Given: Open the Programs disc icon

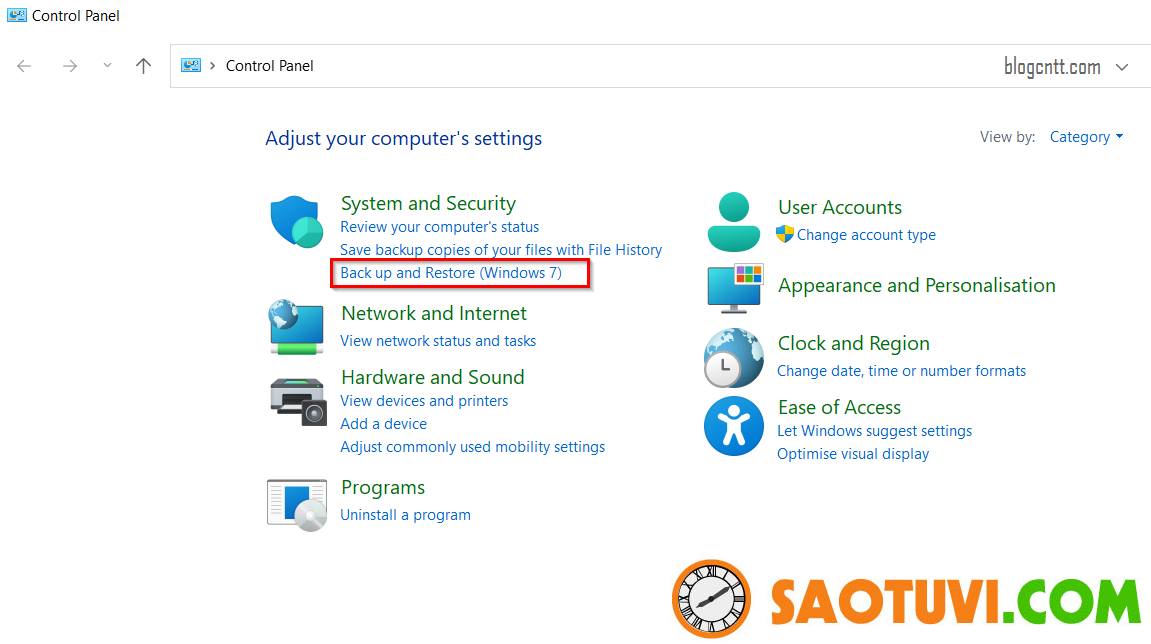Looking at the screenshot, I should pyautogui.click(x=297, y=504).
